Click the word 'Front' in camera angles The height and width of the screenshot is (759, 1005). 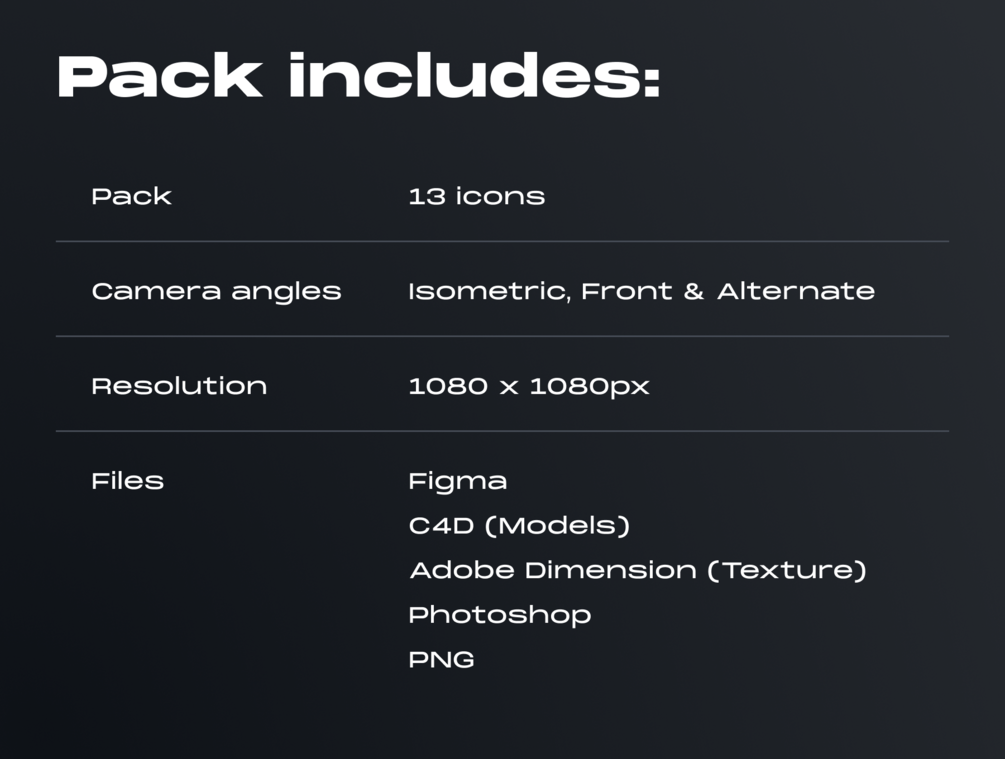(x=627, y=291)
